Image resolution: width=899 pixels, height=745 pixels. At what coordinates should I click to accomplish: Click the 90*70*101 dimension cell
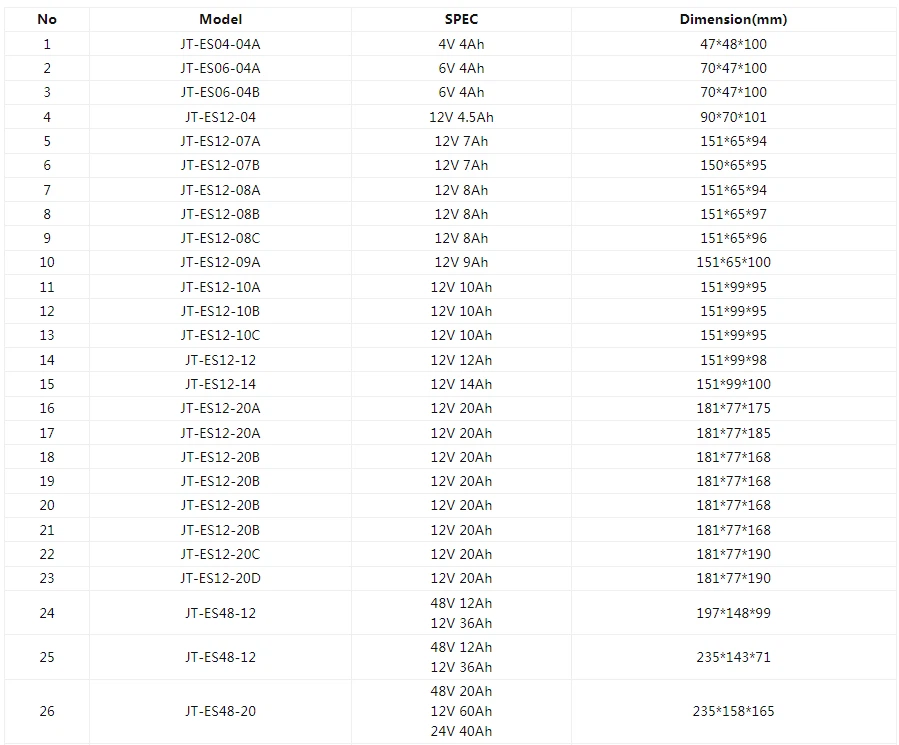[x=733, y=117]
